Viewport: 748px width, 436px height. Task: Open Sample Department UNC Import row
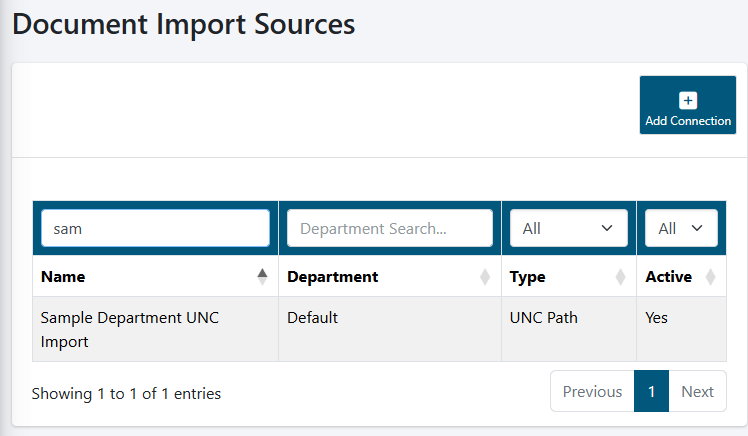click(379, 329)
